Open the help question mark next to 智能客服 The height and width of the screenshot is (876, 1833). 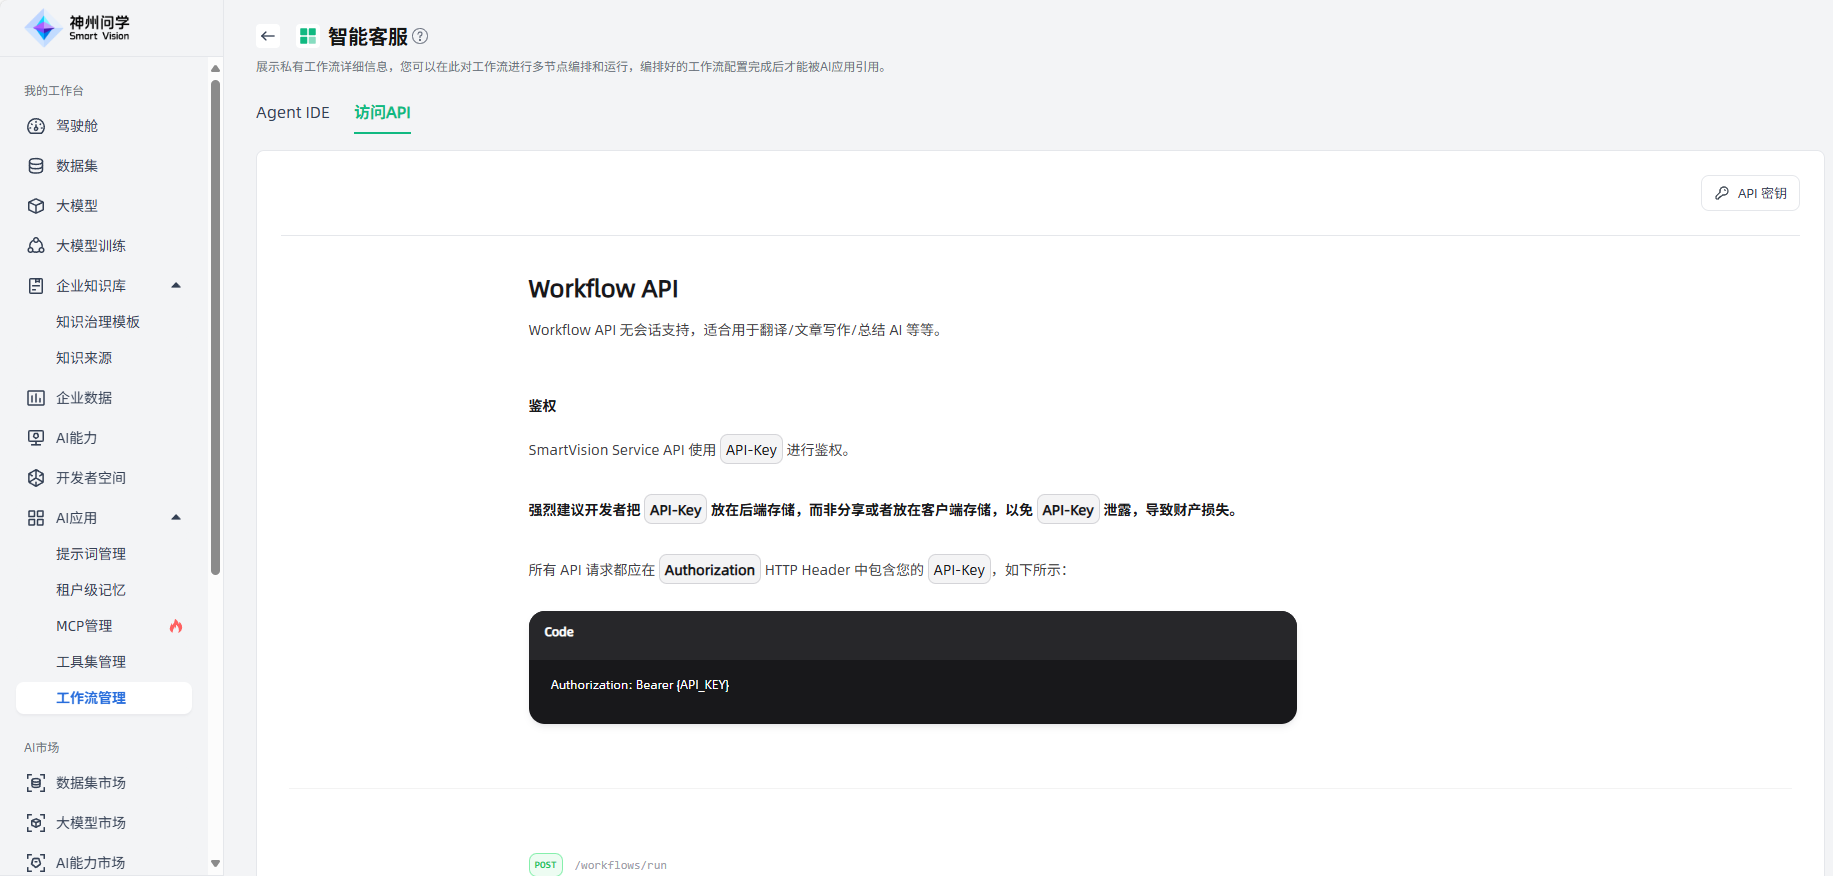point(420,36)
